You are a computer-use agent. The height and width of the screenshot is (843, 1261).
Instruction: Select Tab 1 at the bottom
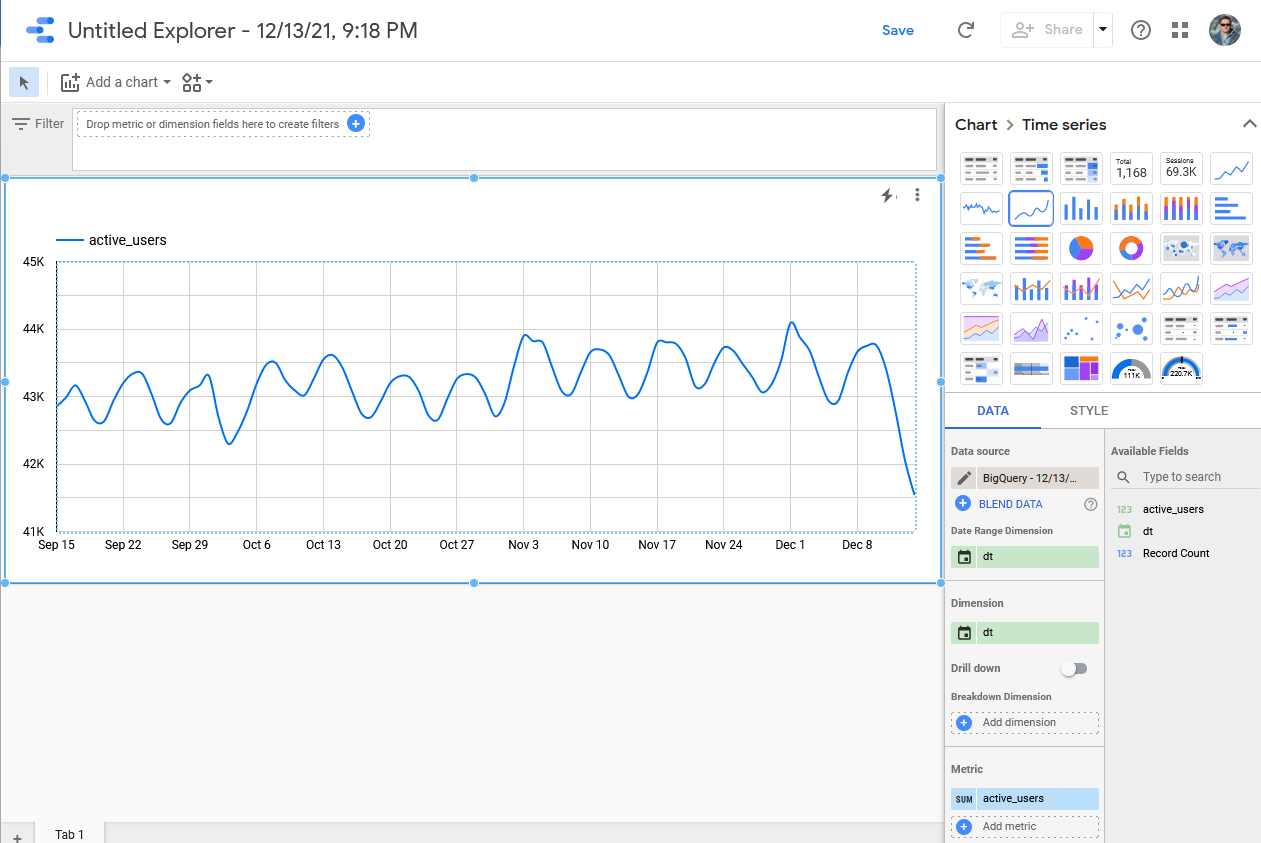coord(69,834)
